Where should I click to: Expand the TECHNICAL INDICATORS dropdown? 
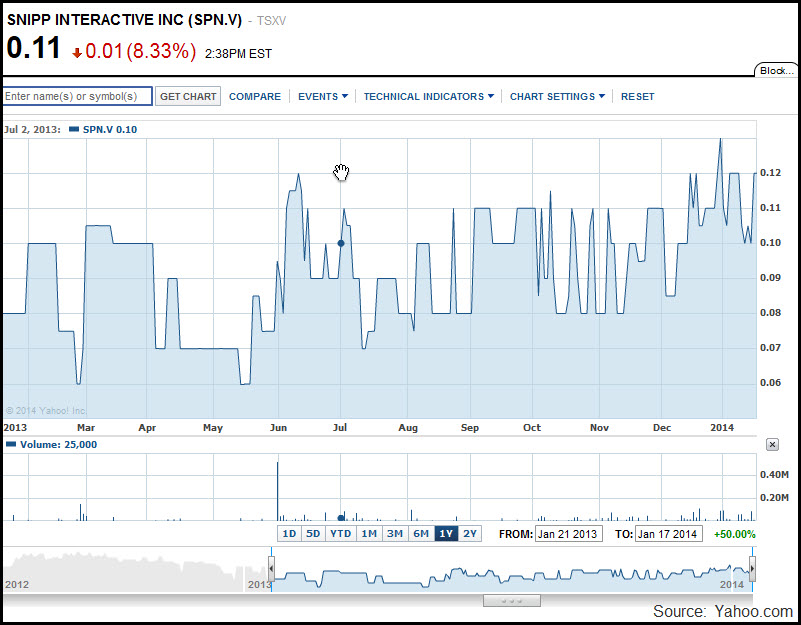429,97
